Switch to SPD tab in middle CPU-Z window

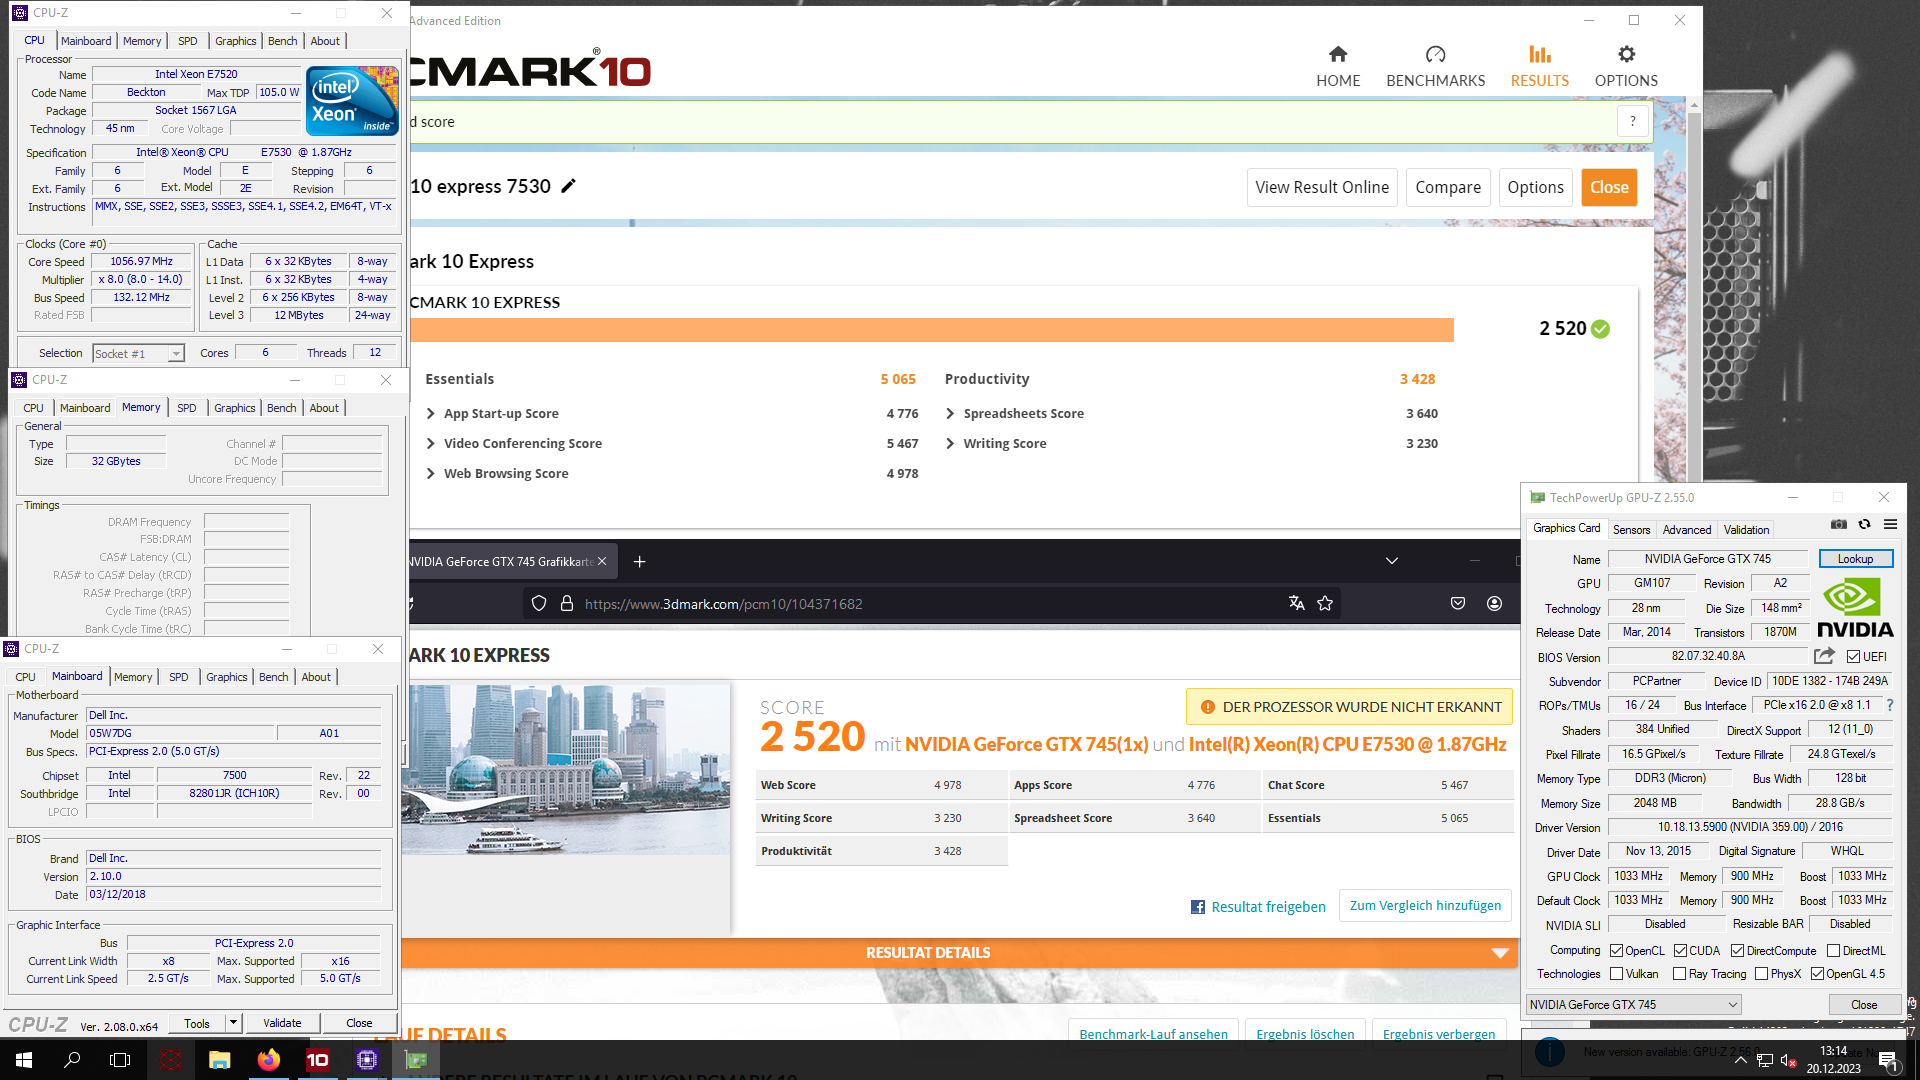pos(187,408)
